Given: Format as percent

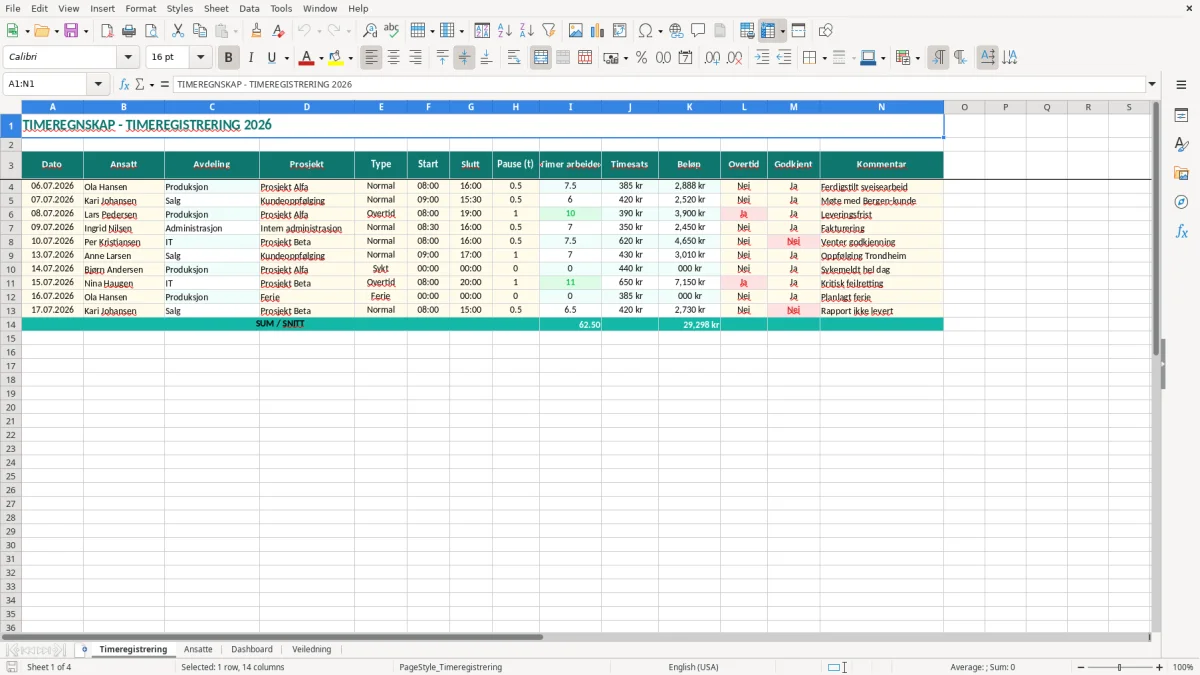Looking at the screenshot, I should [641, 58].
